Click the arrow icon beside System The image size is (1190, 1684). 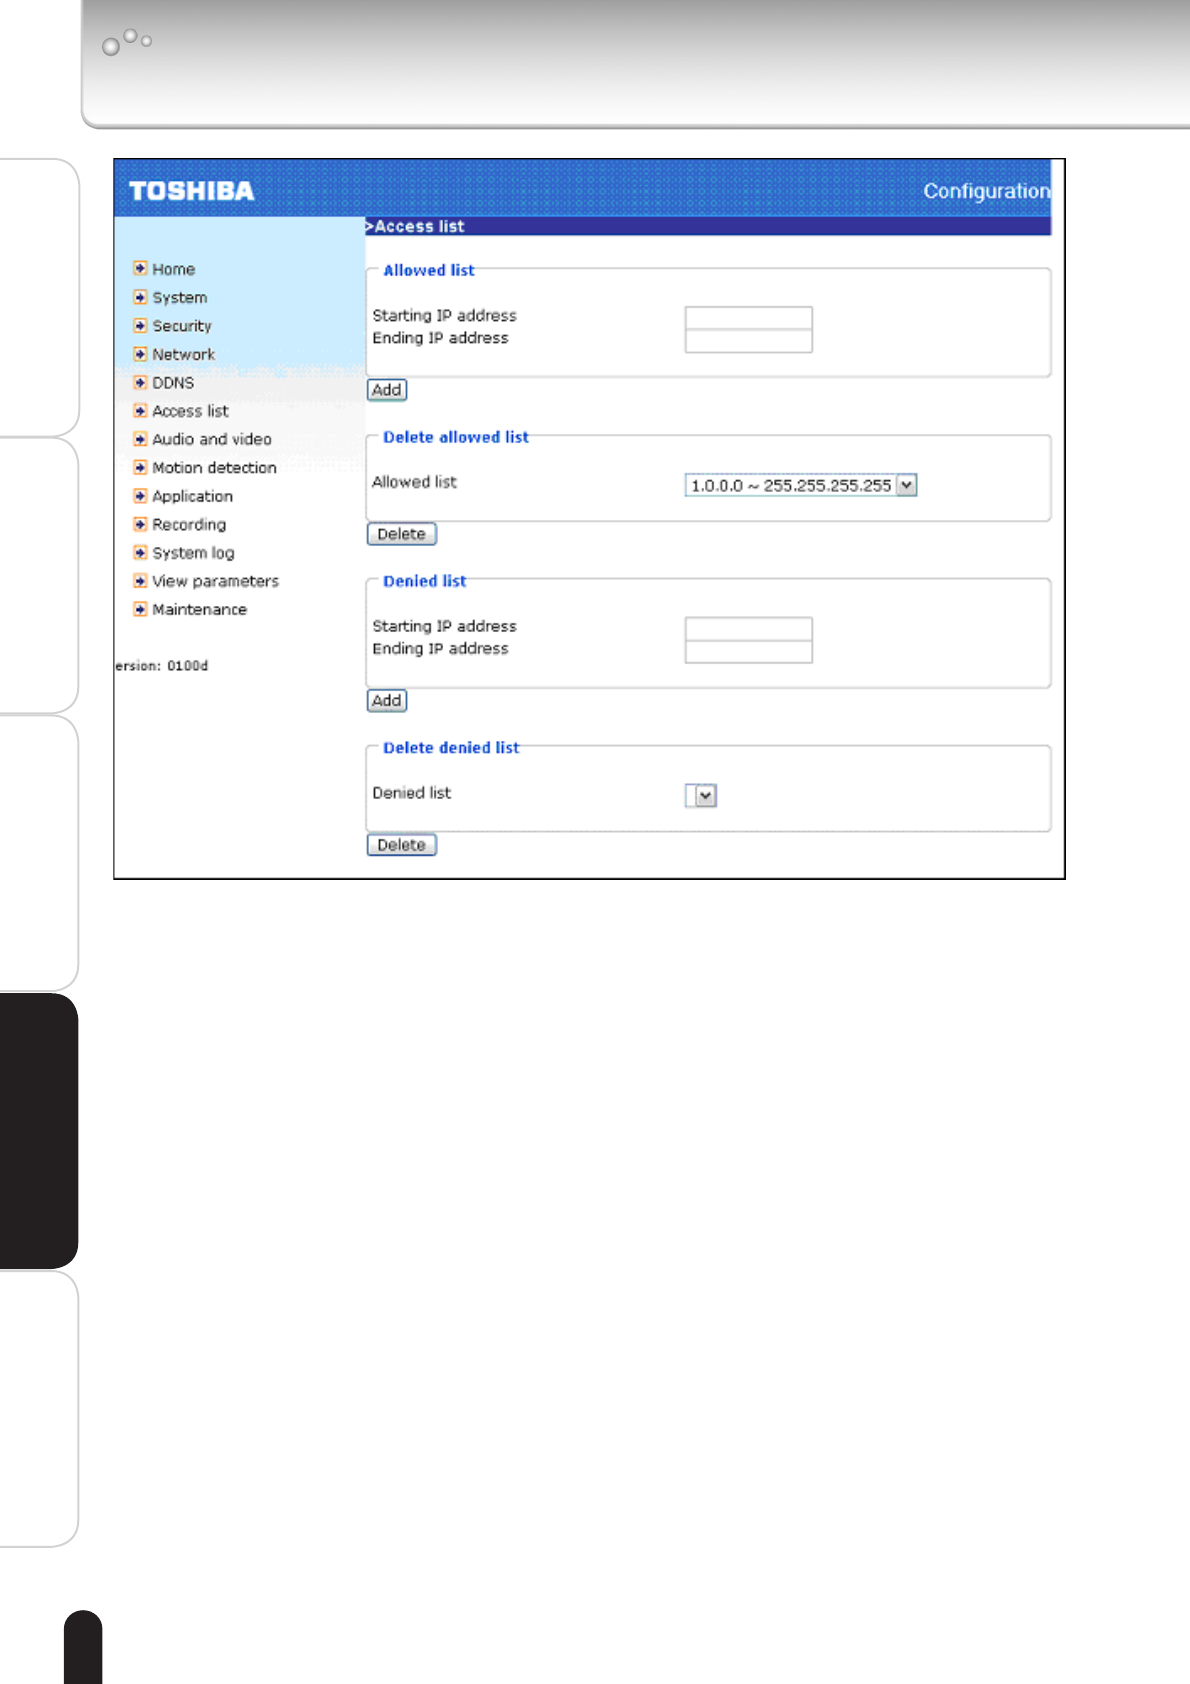(140, 297)
